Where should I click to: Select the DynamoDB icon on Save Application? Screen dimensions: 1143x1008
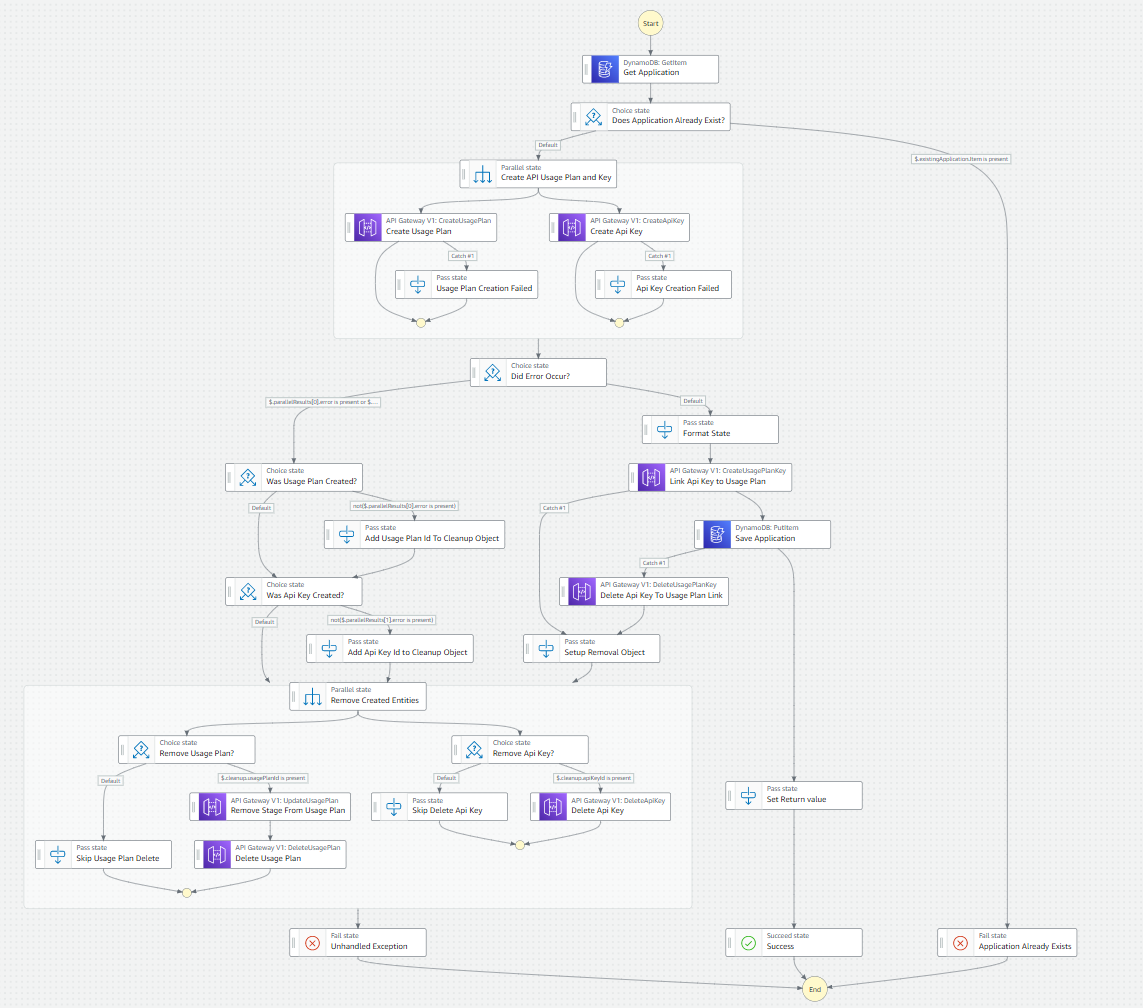[x=716, y=534]
